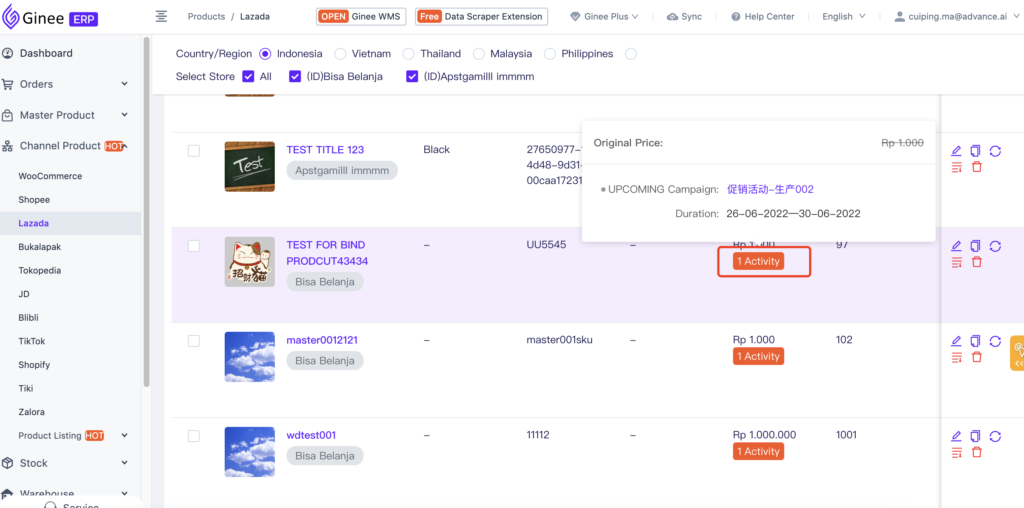Toggle the All stores checkbox

tap(248, 76)
